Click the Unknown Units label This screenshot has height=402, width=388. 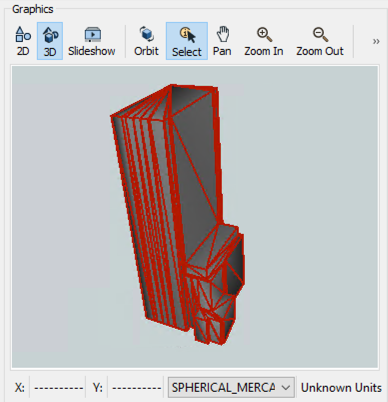341,388
